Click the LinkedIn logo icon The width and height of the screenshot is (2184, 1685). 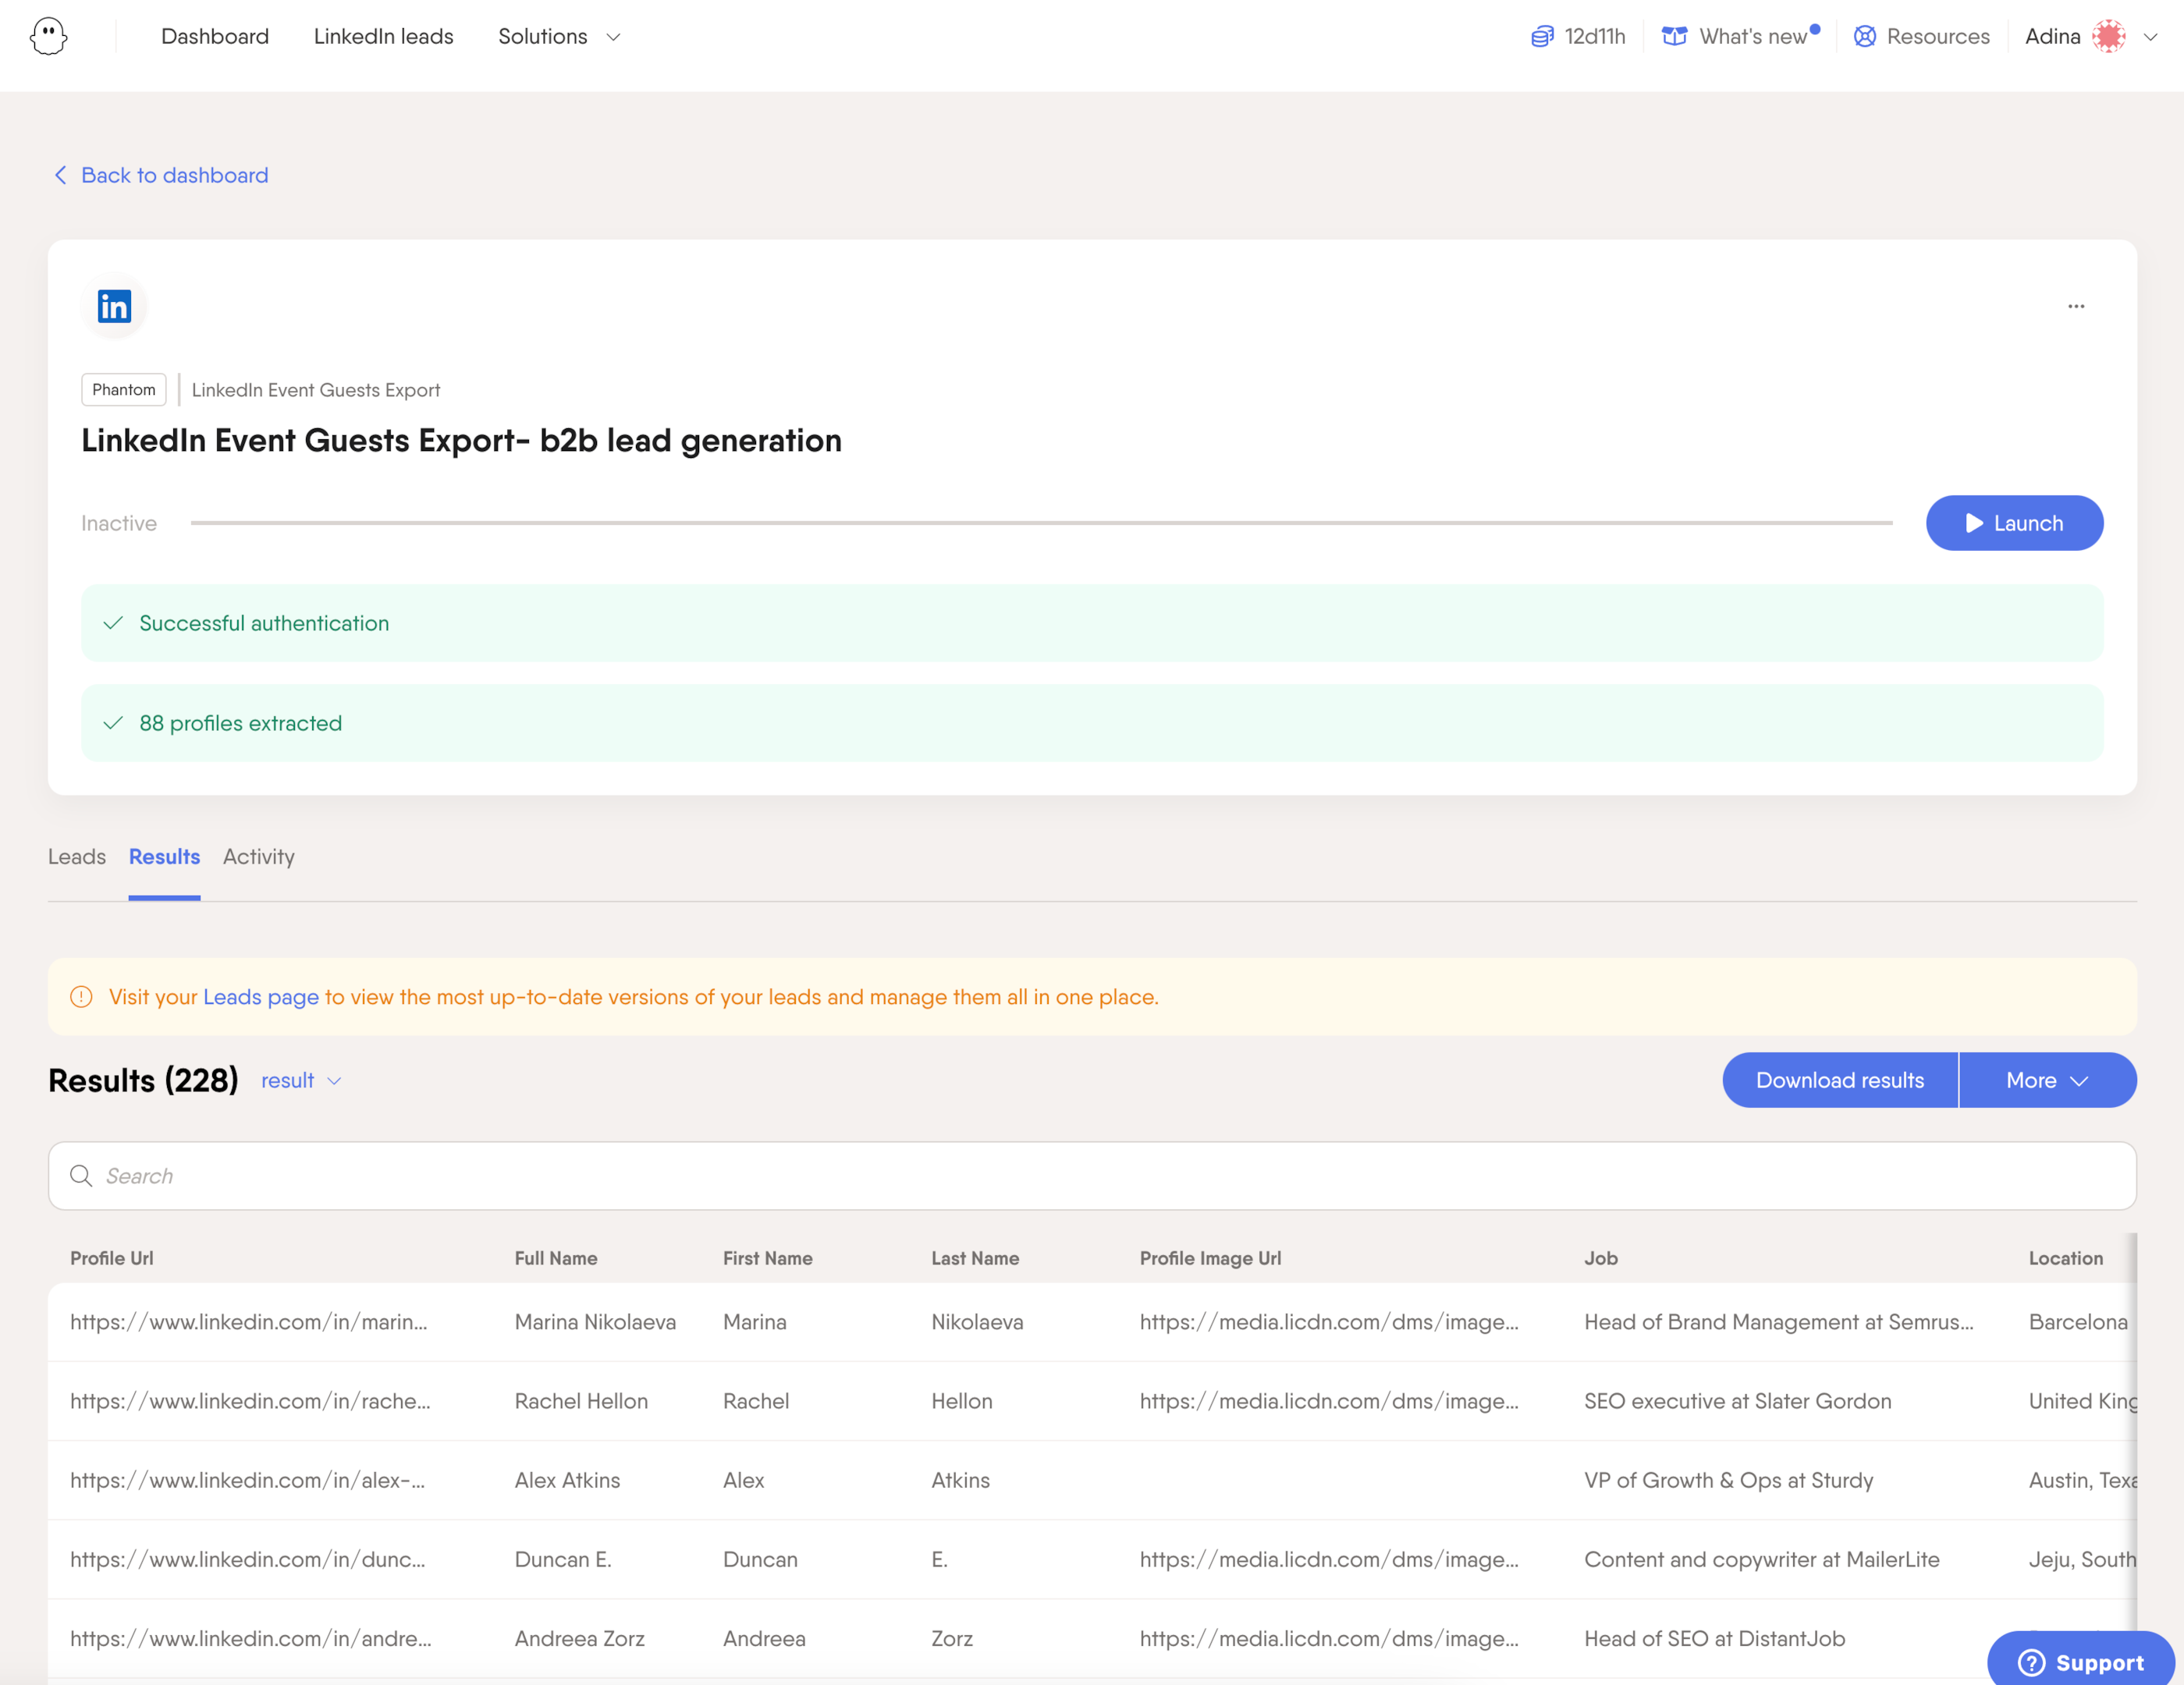point(114,306)
